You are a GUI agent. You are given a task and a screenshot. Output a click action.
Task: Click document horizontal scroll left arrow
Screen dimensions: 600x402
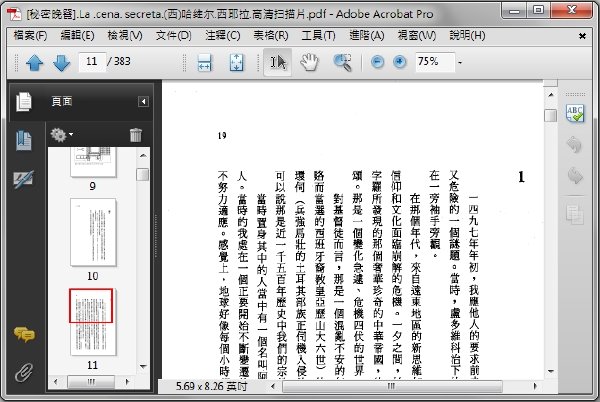tap(273, 386)
